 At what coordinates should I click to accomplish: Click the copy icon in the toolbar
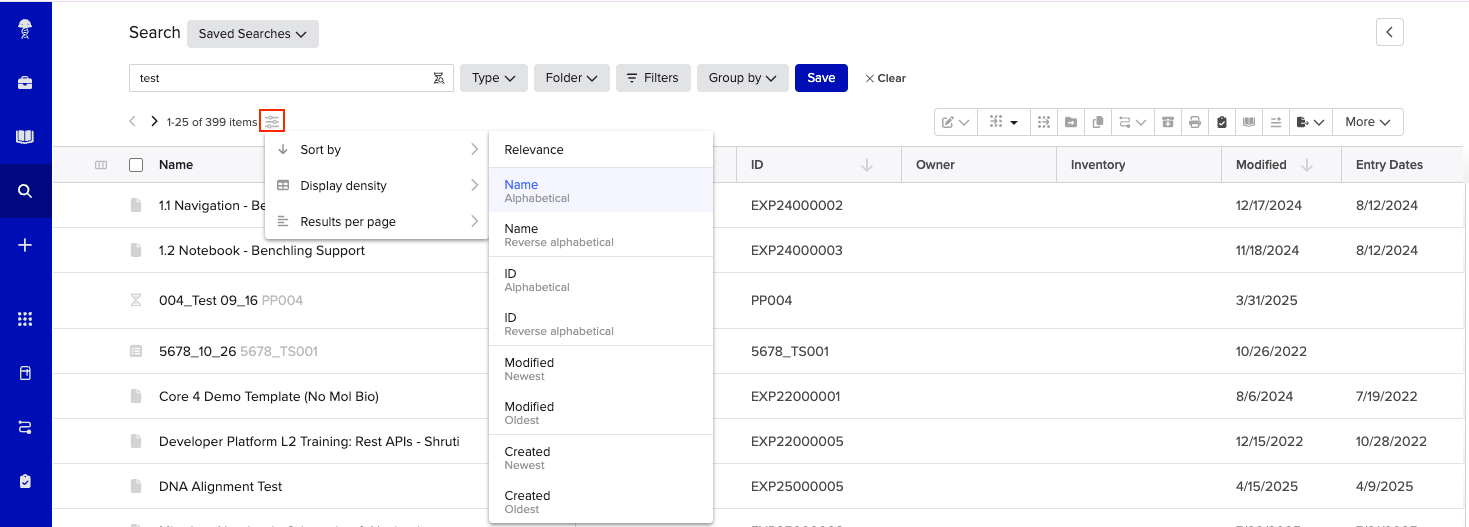[1097, 122]
